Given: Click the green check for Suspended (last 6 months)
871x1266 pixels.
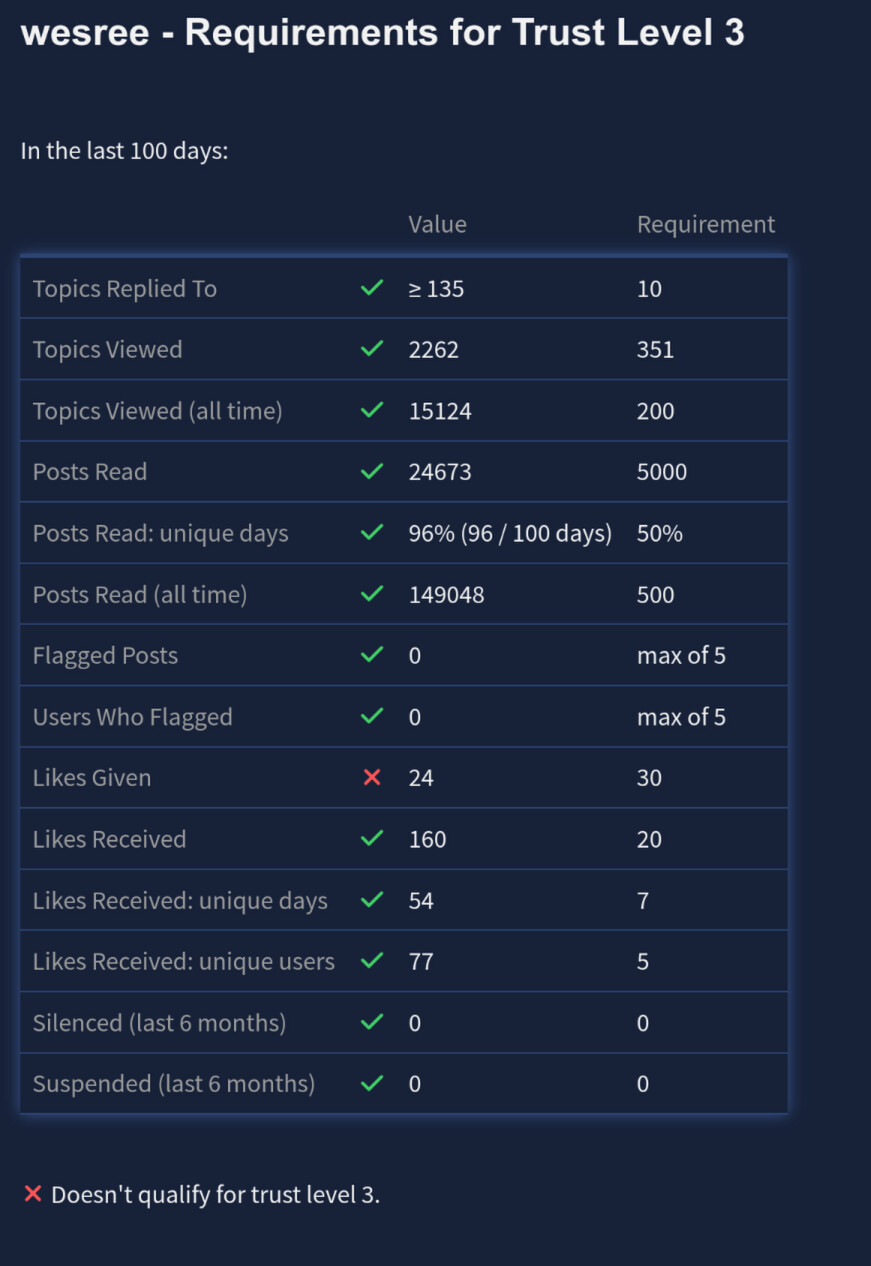Looking at the screenshot, I should click(372, 1083).
